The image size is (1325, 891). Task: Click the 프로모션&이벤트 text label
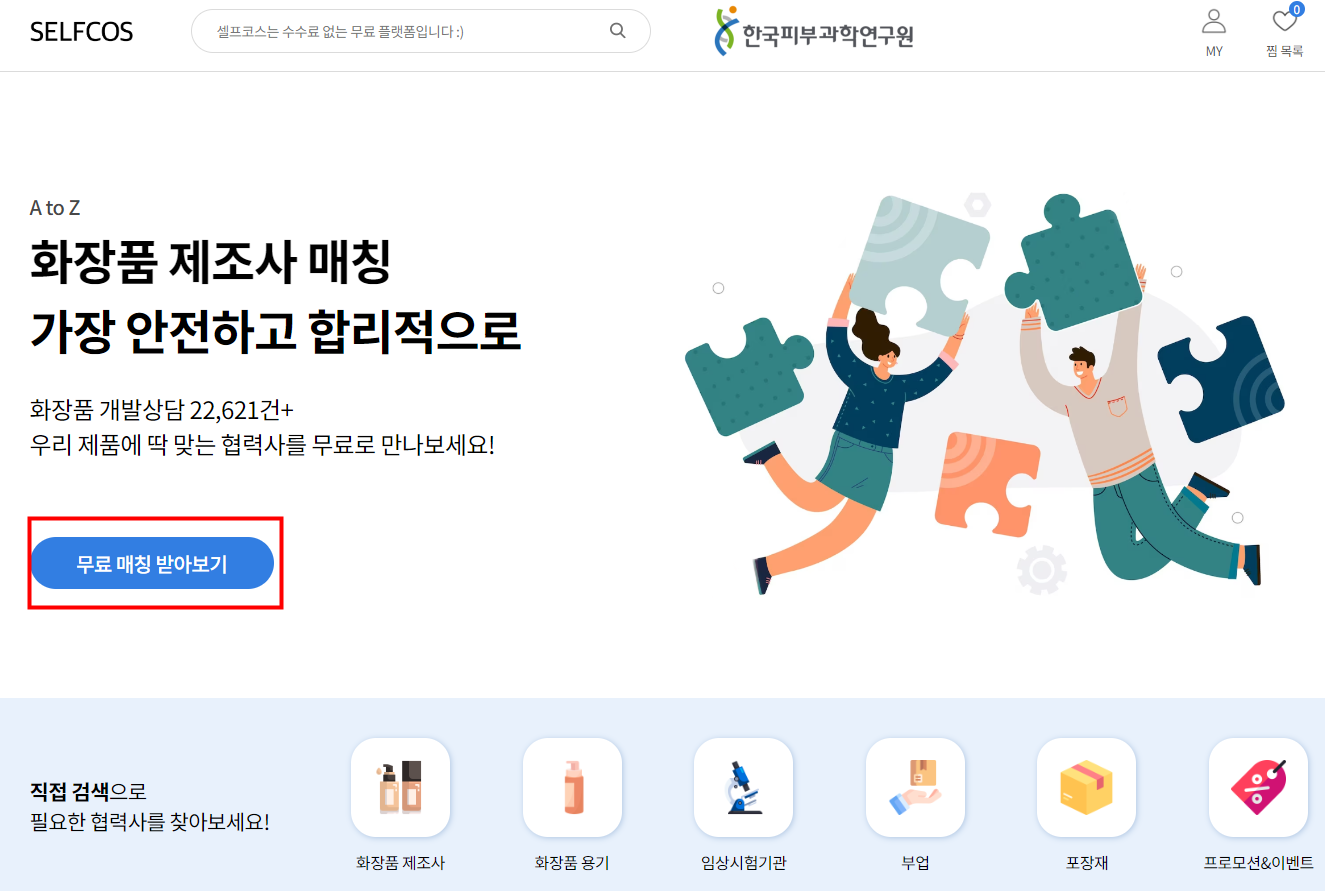[x=1258, y=863]
